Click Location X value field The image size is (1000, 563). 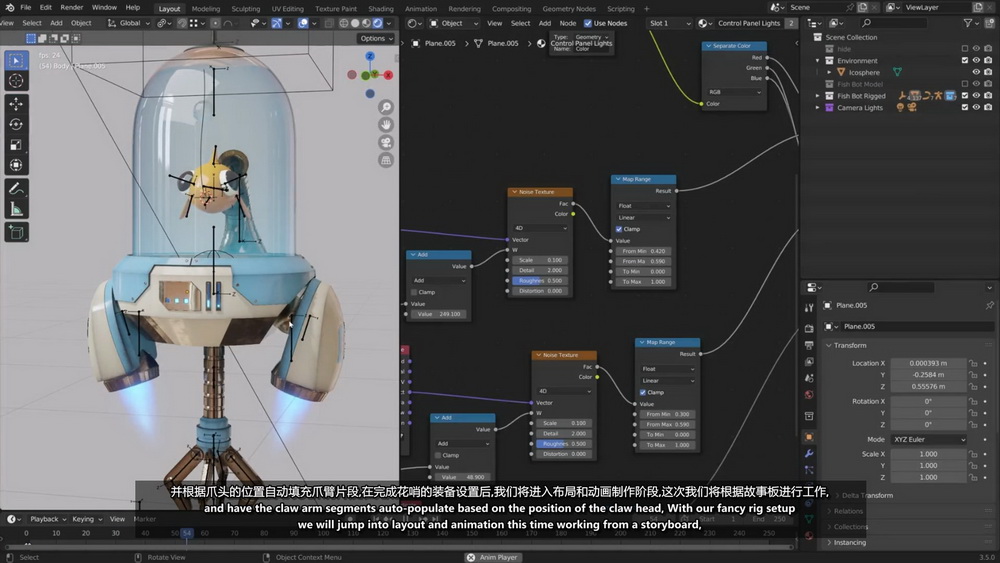click(928, 363)
